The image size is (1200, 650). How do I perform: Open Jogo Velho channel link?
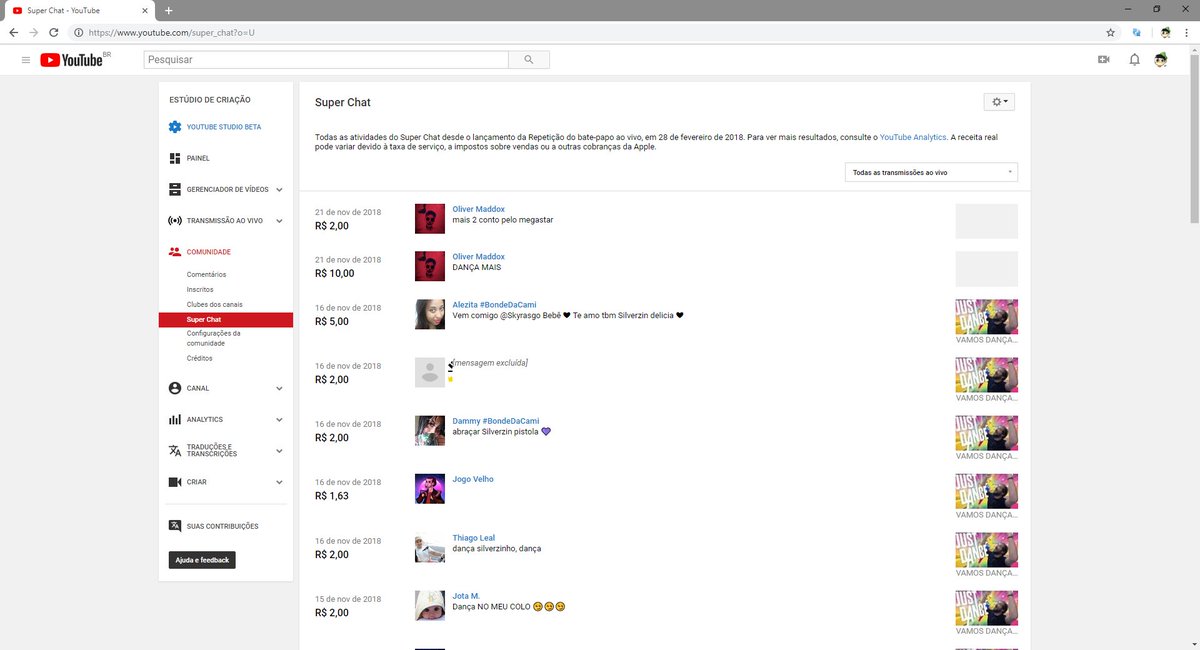[473, 479]
